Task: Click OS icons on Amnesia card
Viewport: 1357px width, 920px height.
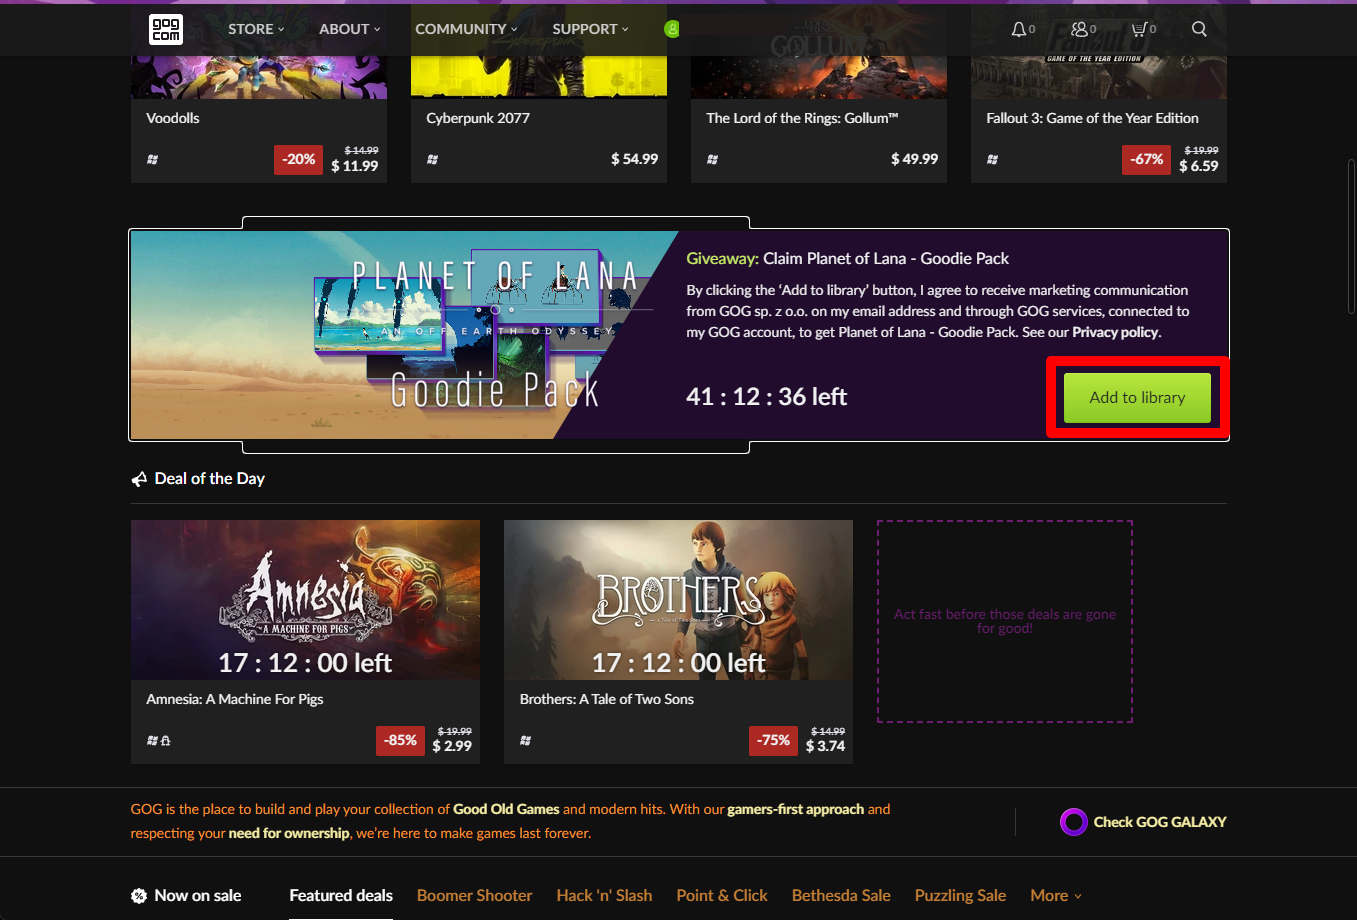Action: pyautogui.click(x=158, y=741)
